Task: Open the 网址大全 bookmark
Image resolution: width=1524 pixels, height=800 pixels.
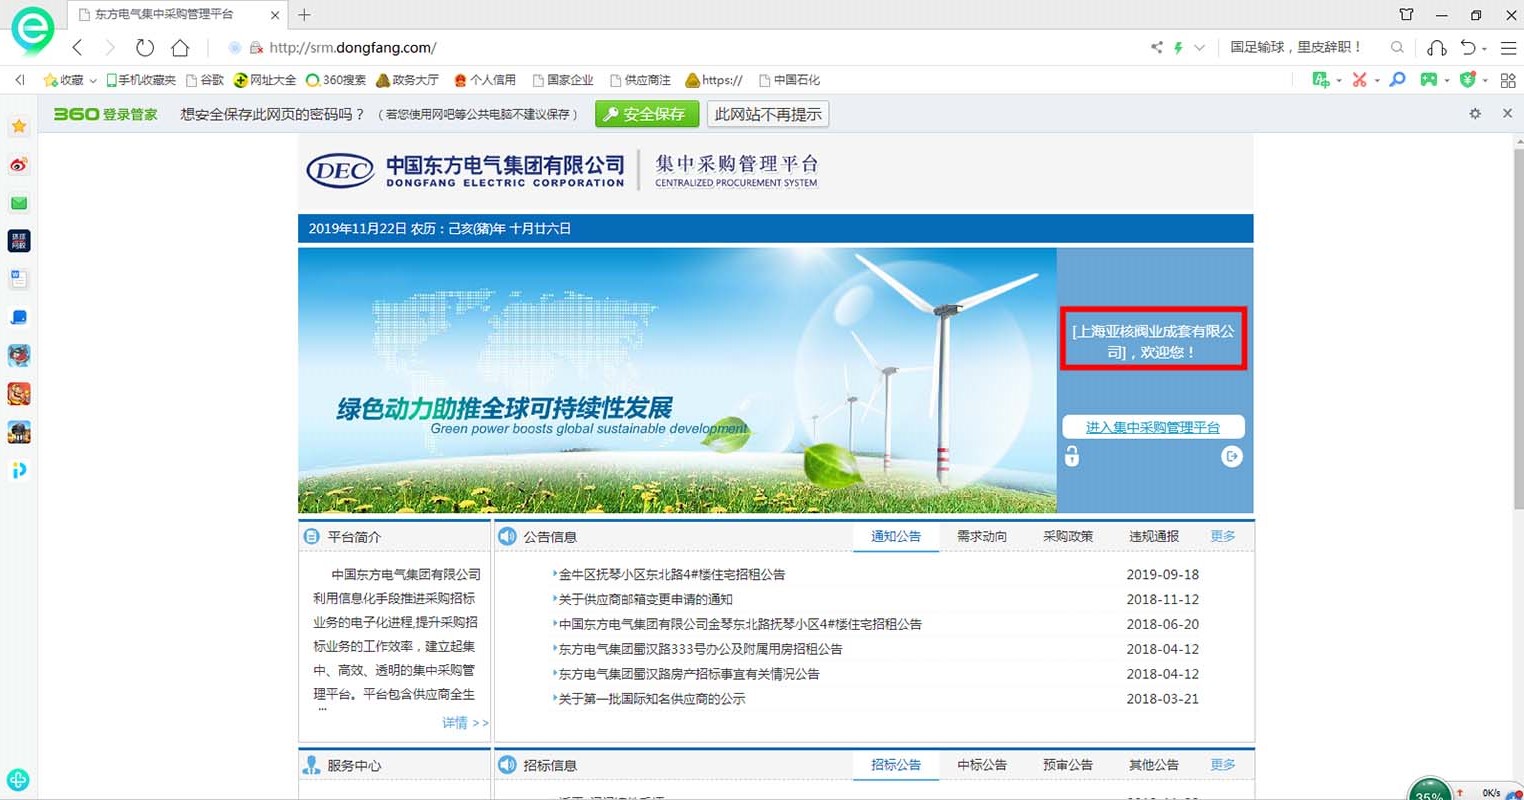Action: (x=265, y=79)
